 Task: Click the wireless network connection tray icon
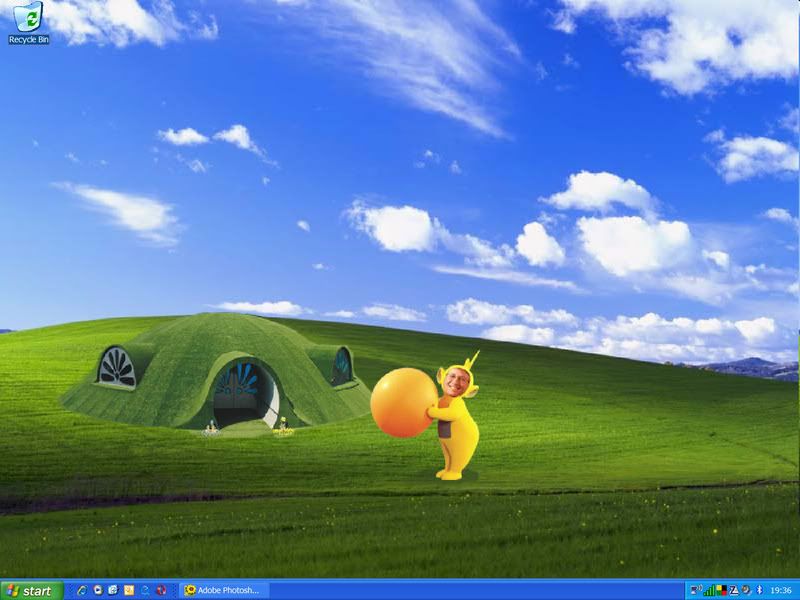coord(696,590)
